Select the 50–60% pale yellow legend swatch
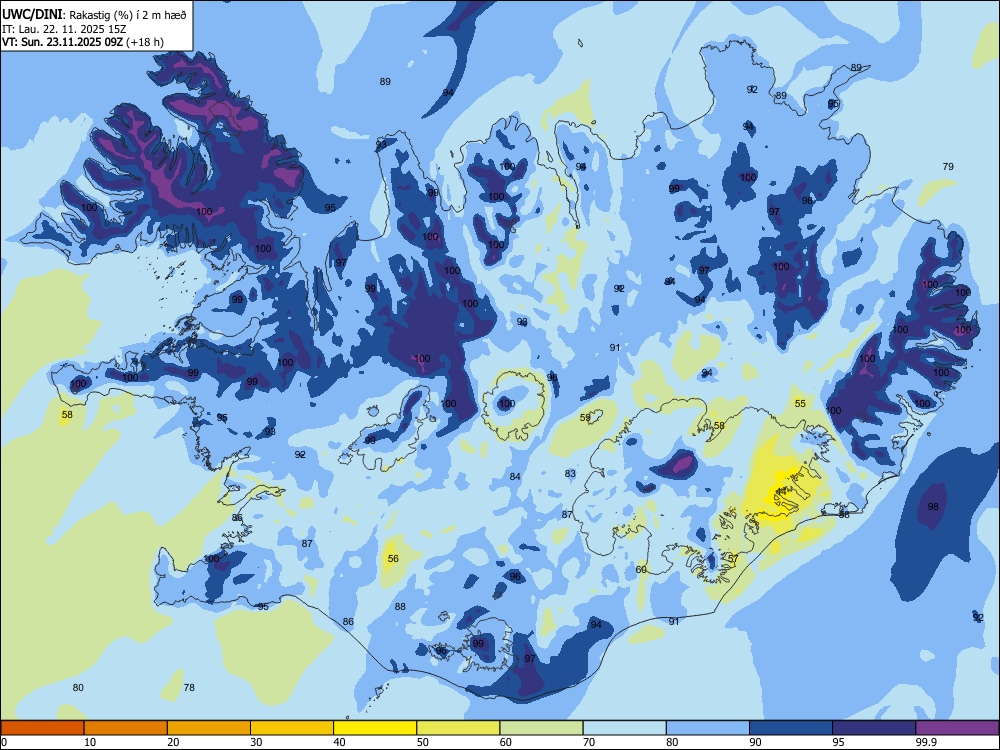 tap(458, 728)
